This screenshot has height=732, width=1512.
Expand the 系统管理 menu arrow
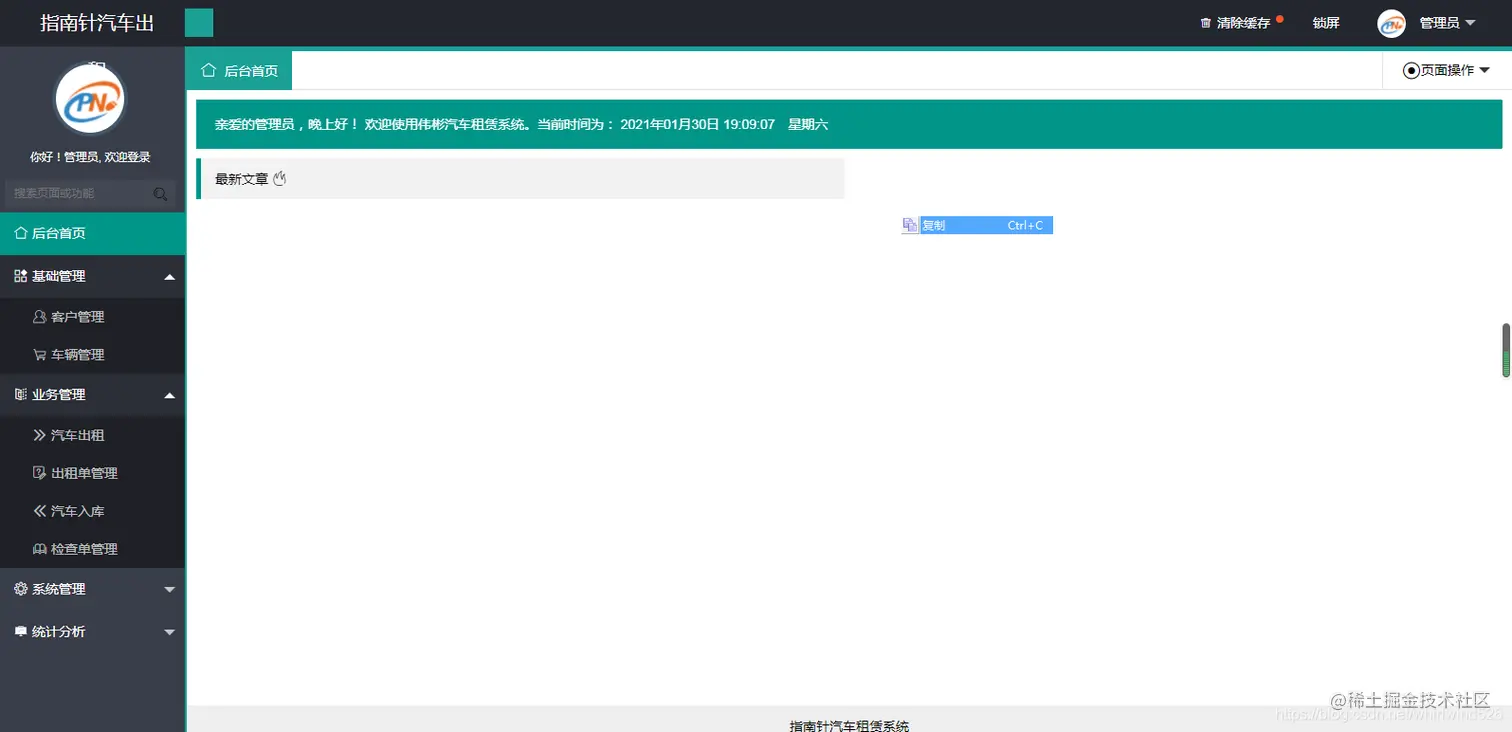coord(169,590)
